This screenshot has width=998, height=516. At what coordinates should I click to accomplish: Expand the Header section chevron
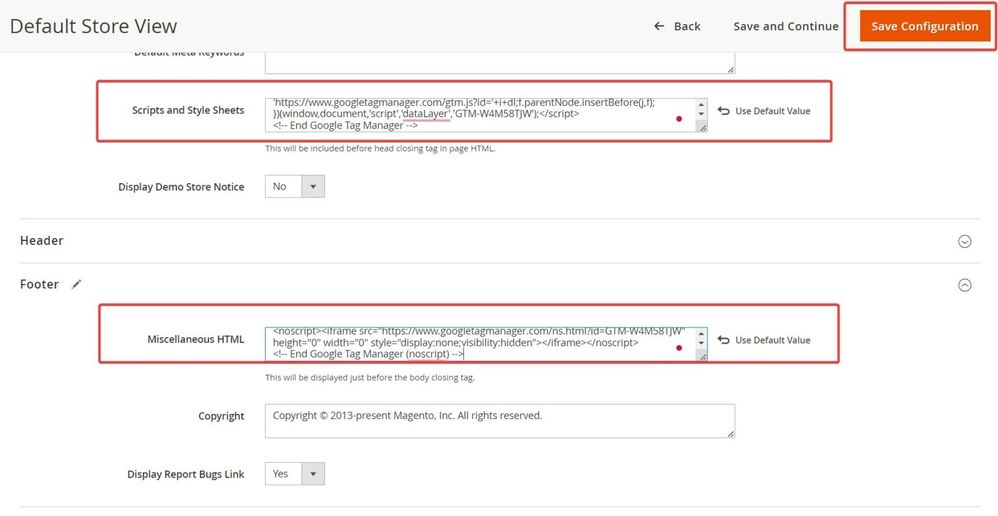[964, 241]
